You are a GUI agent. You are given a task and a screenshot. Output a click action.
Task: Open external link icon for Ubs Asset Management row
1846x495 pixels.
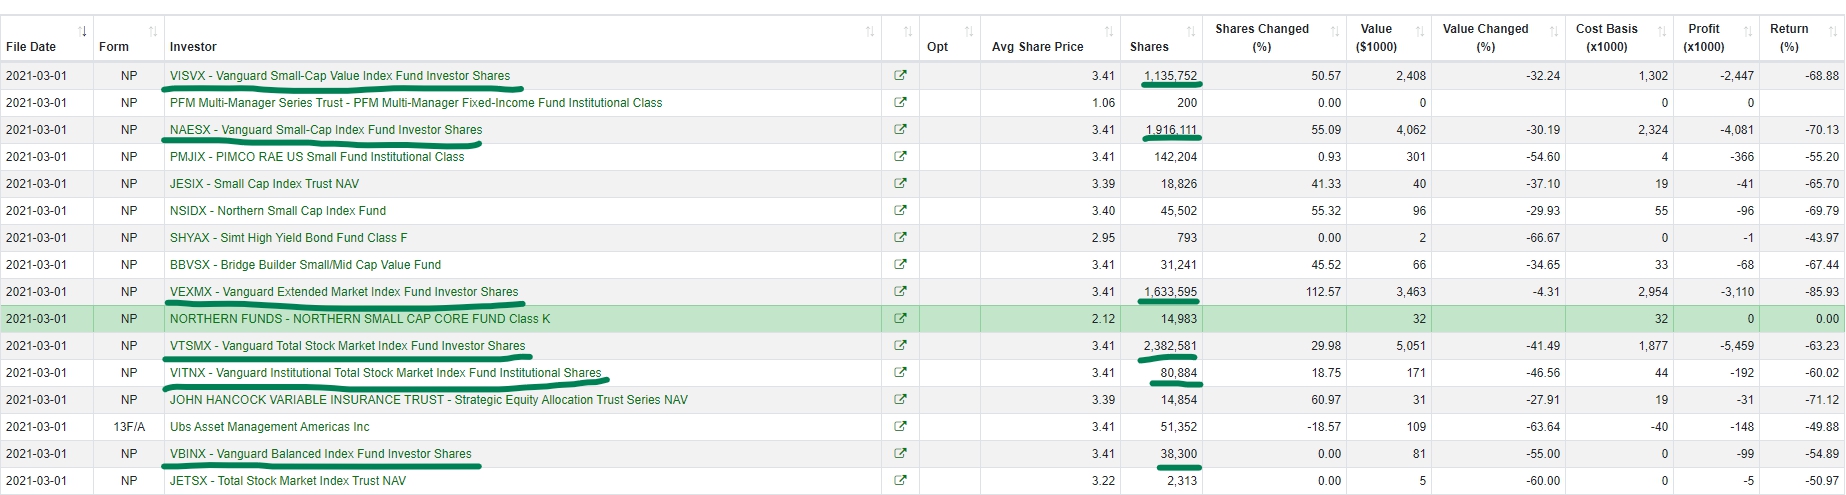(x=900, y=427)
